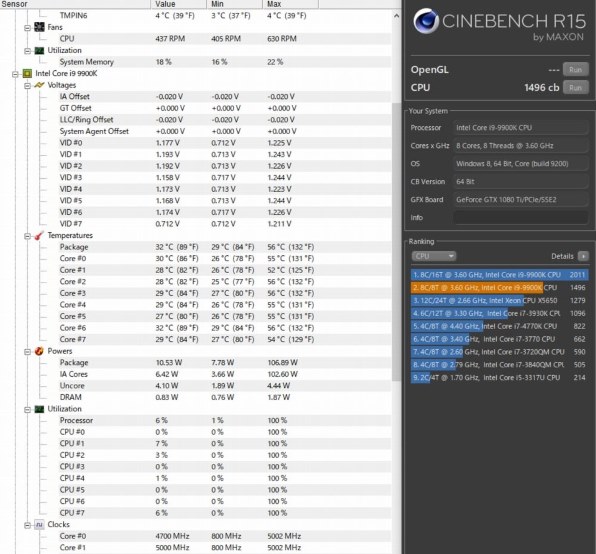
Task: Collapse the Powers node
Action: tap(27, 352)
